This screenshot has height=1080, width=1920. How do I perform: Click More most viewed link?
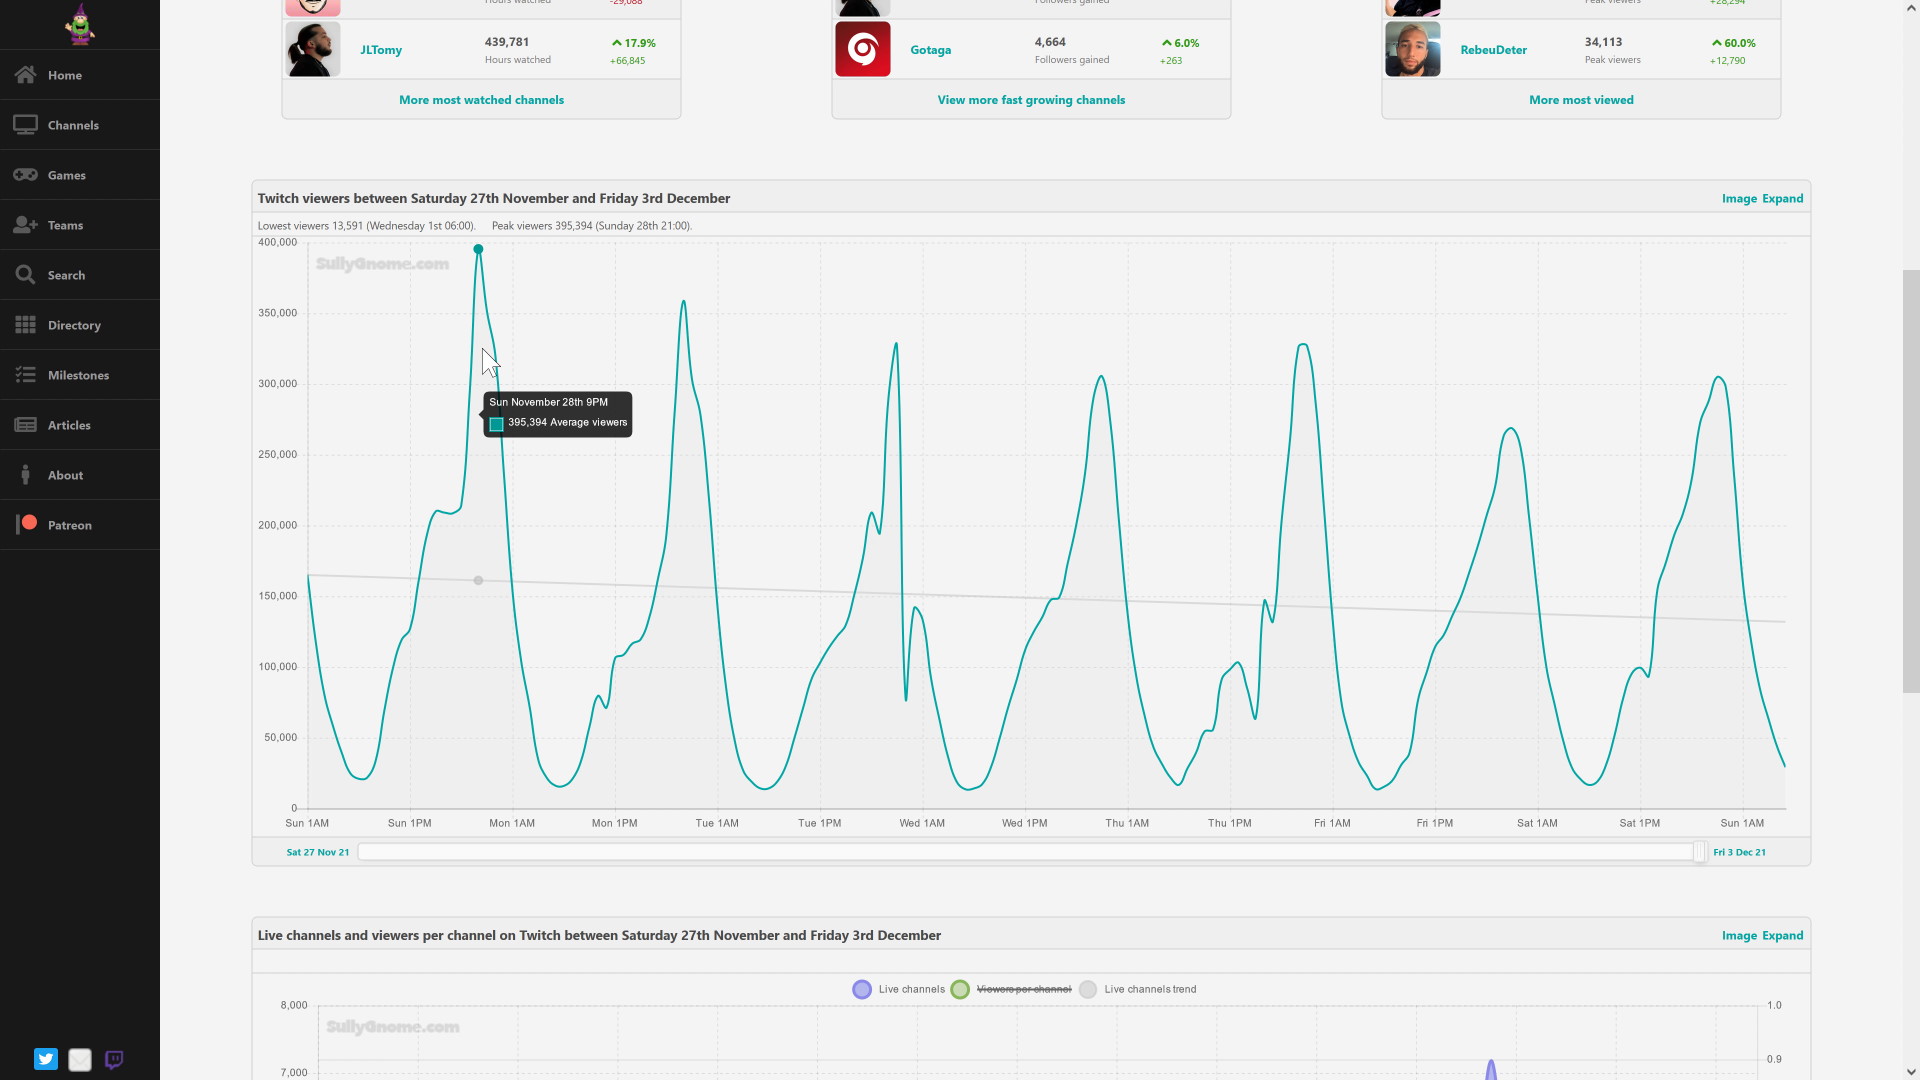(1581, 100)
